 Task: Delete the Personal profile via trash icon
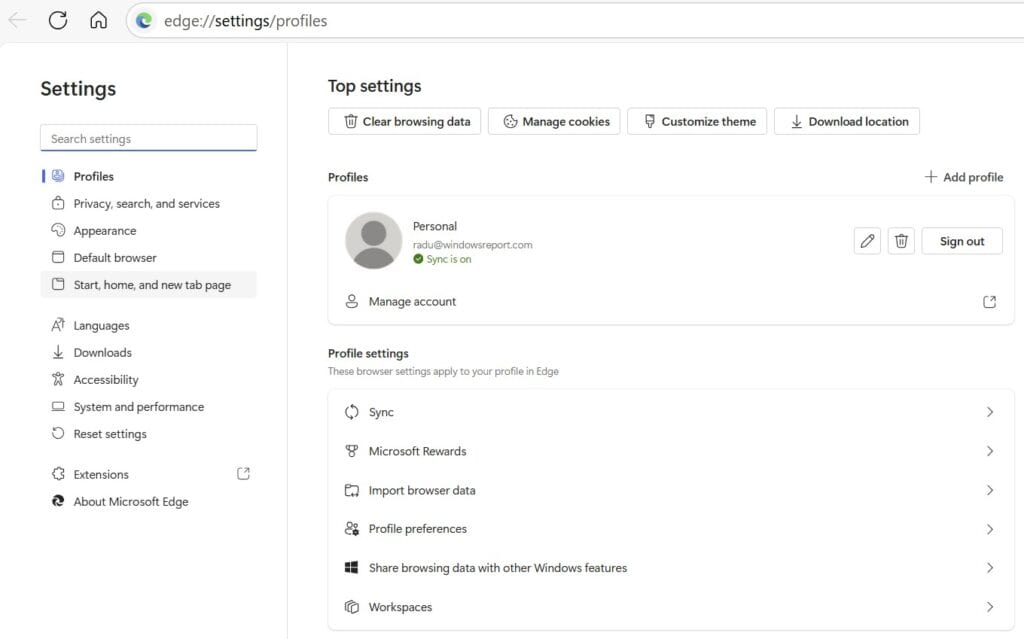point(900,241)
